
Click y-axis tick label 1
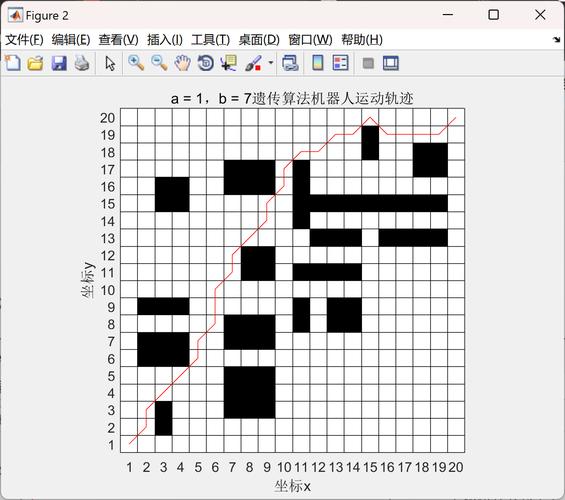click(x=112, y=445)
